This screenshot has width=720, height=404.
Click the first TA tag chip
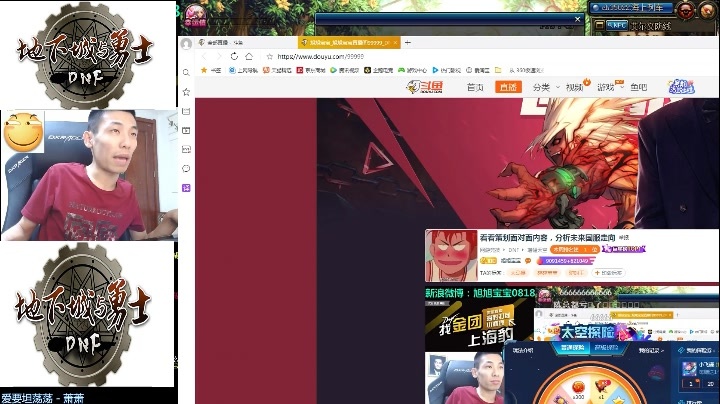(x=518, y=273)
